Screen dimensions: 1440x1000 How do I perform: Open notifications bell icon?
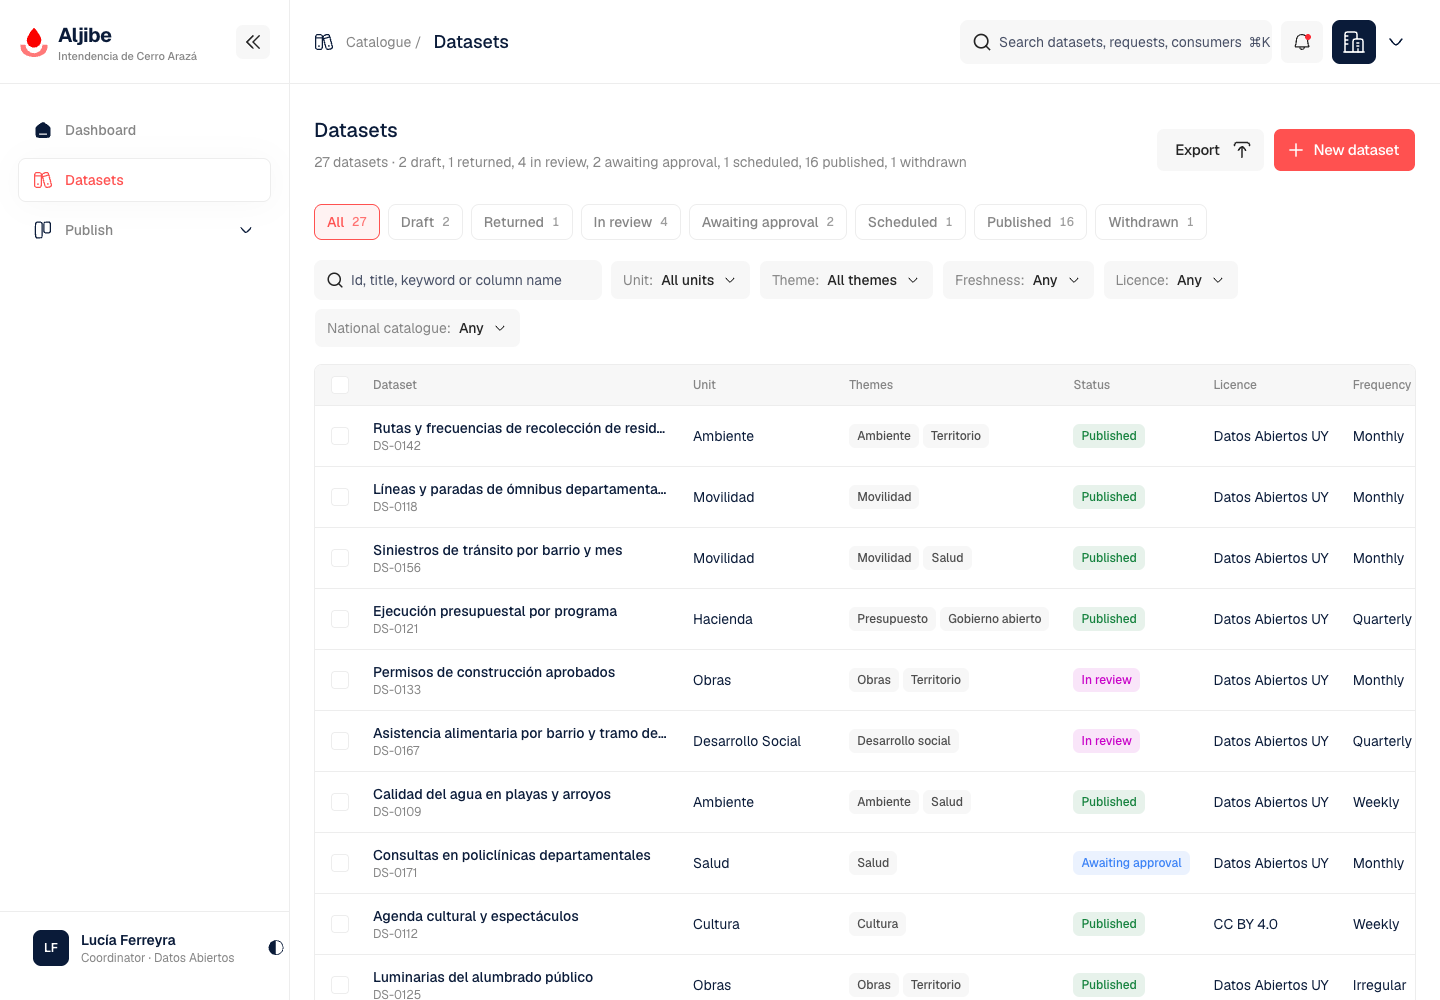1302,42
